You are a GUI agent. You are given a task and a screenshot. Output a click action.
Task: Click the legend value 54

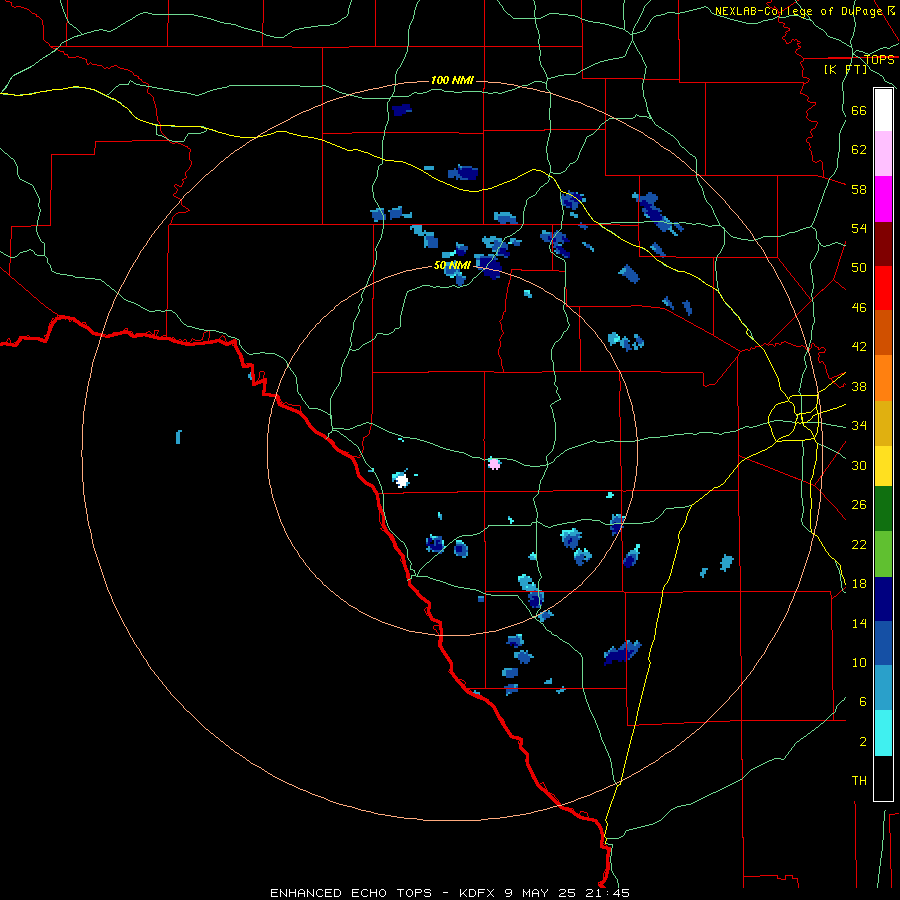point(859,228)
